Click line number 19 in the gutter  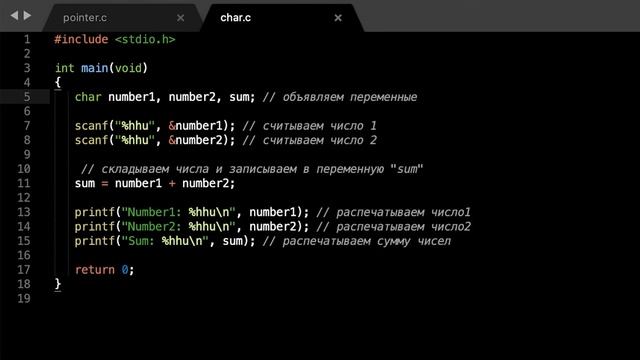point(24,298)
